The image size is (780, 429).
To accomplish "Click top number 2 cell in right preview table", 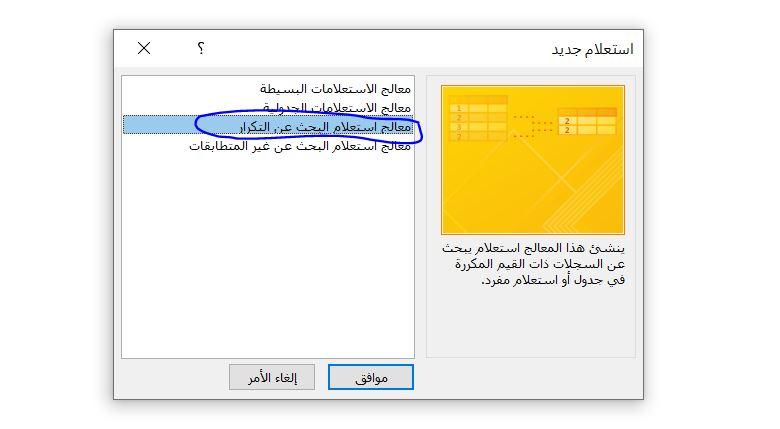I will (x=567, y=121).
